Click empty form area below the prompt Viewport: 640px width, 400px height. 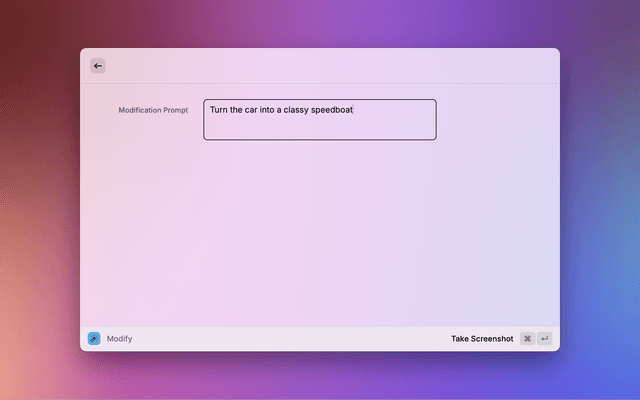(320, 230)
